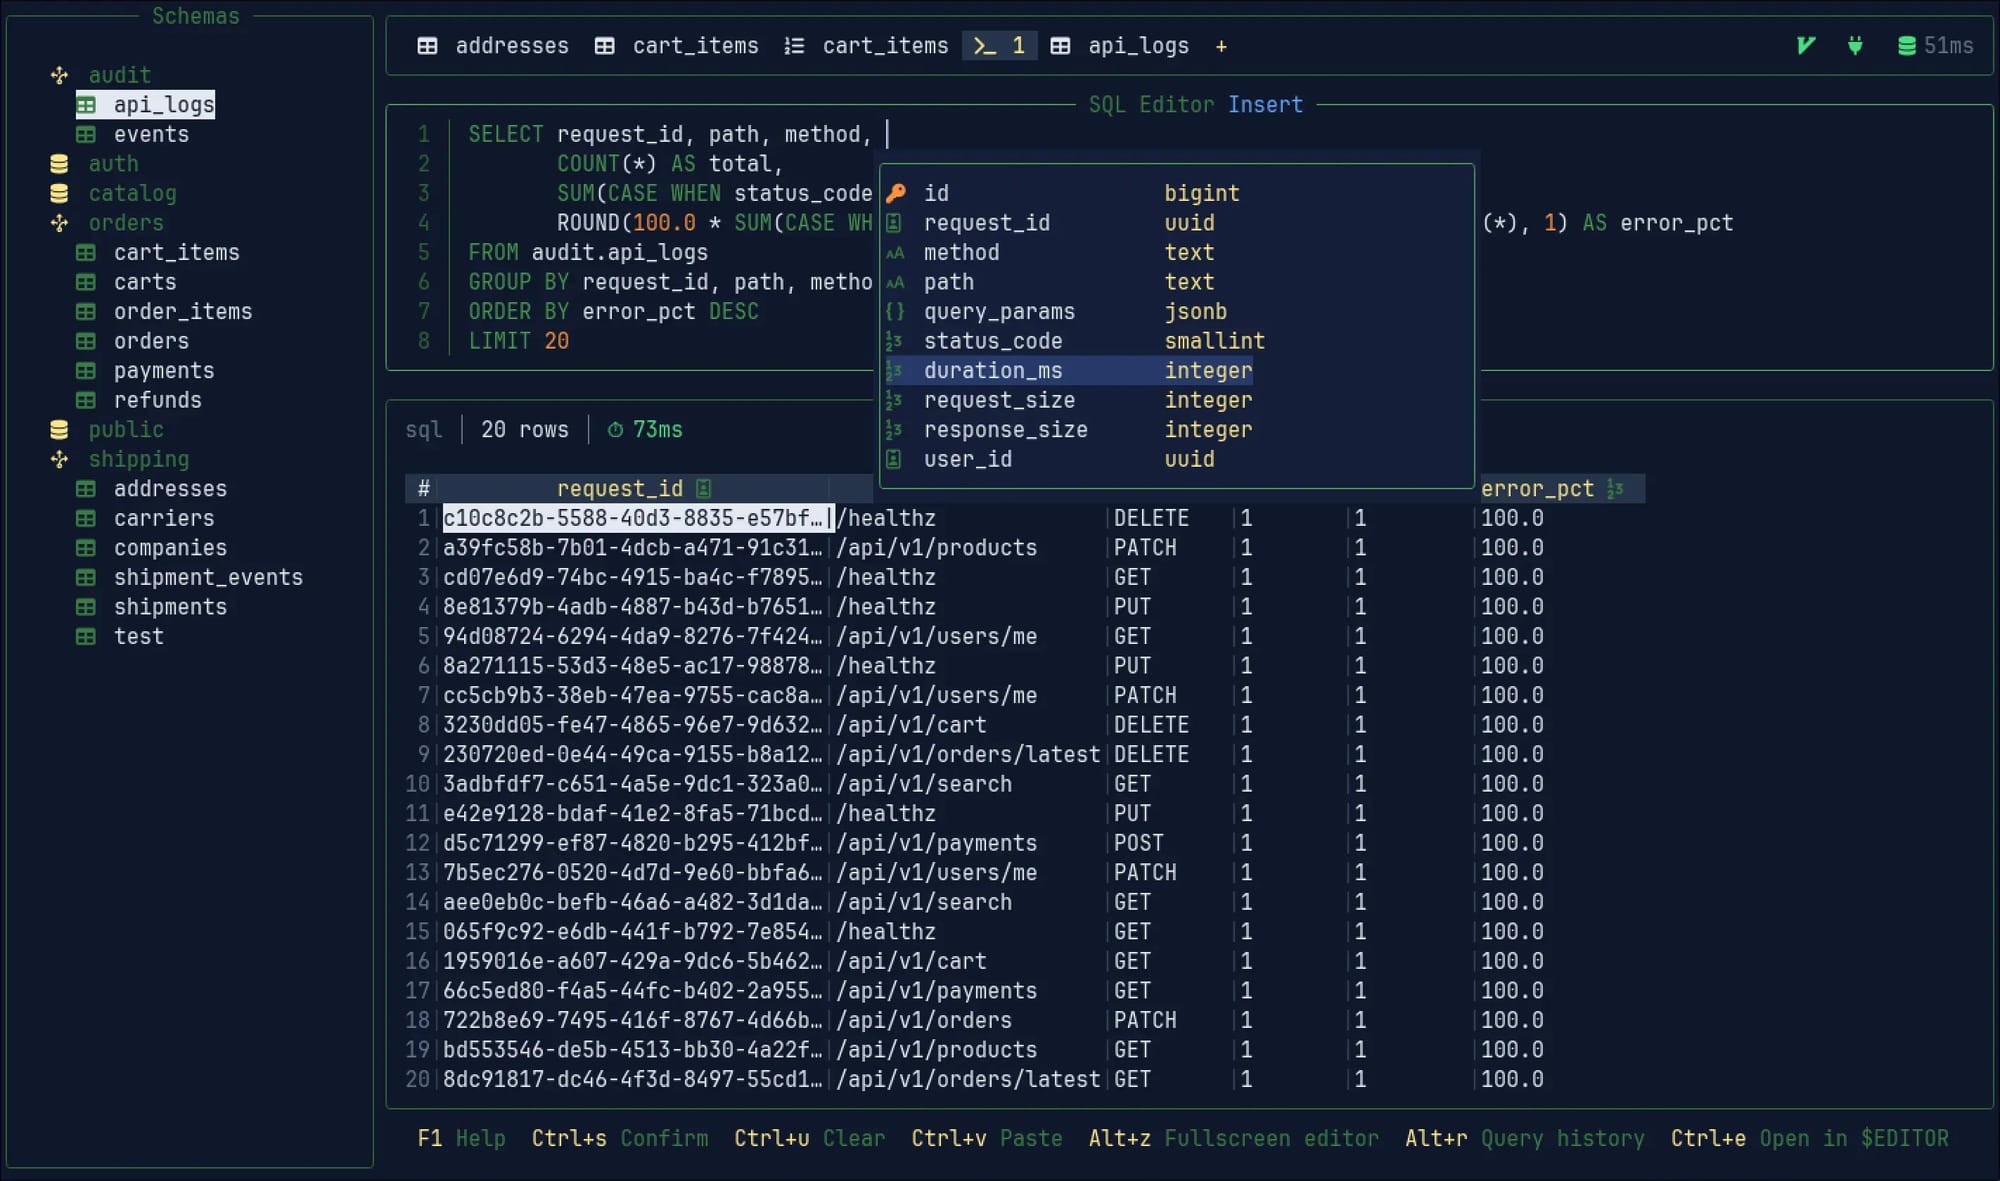
Task: Select /api/v1/products path in row 2
Action: pyautogui.click(x=937, y=547)
